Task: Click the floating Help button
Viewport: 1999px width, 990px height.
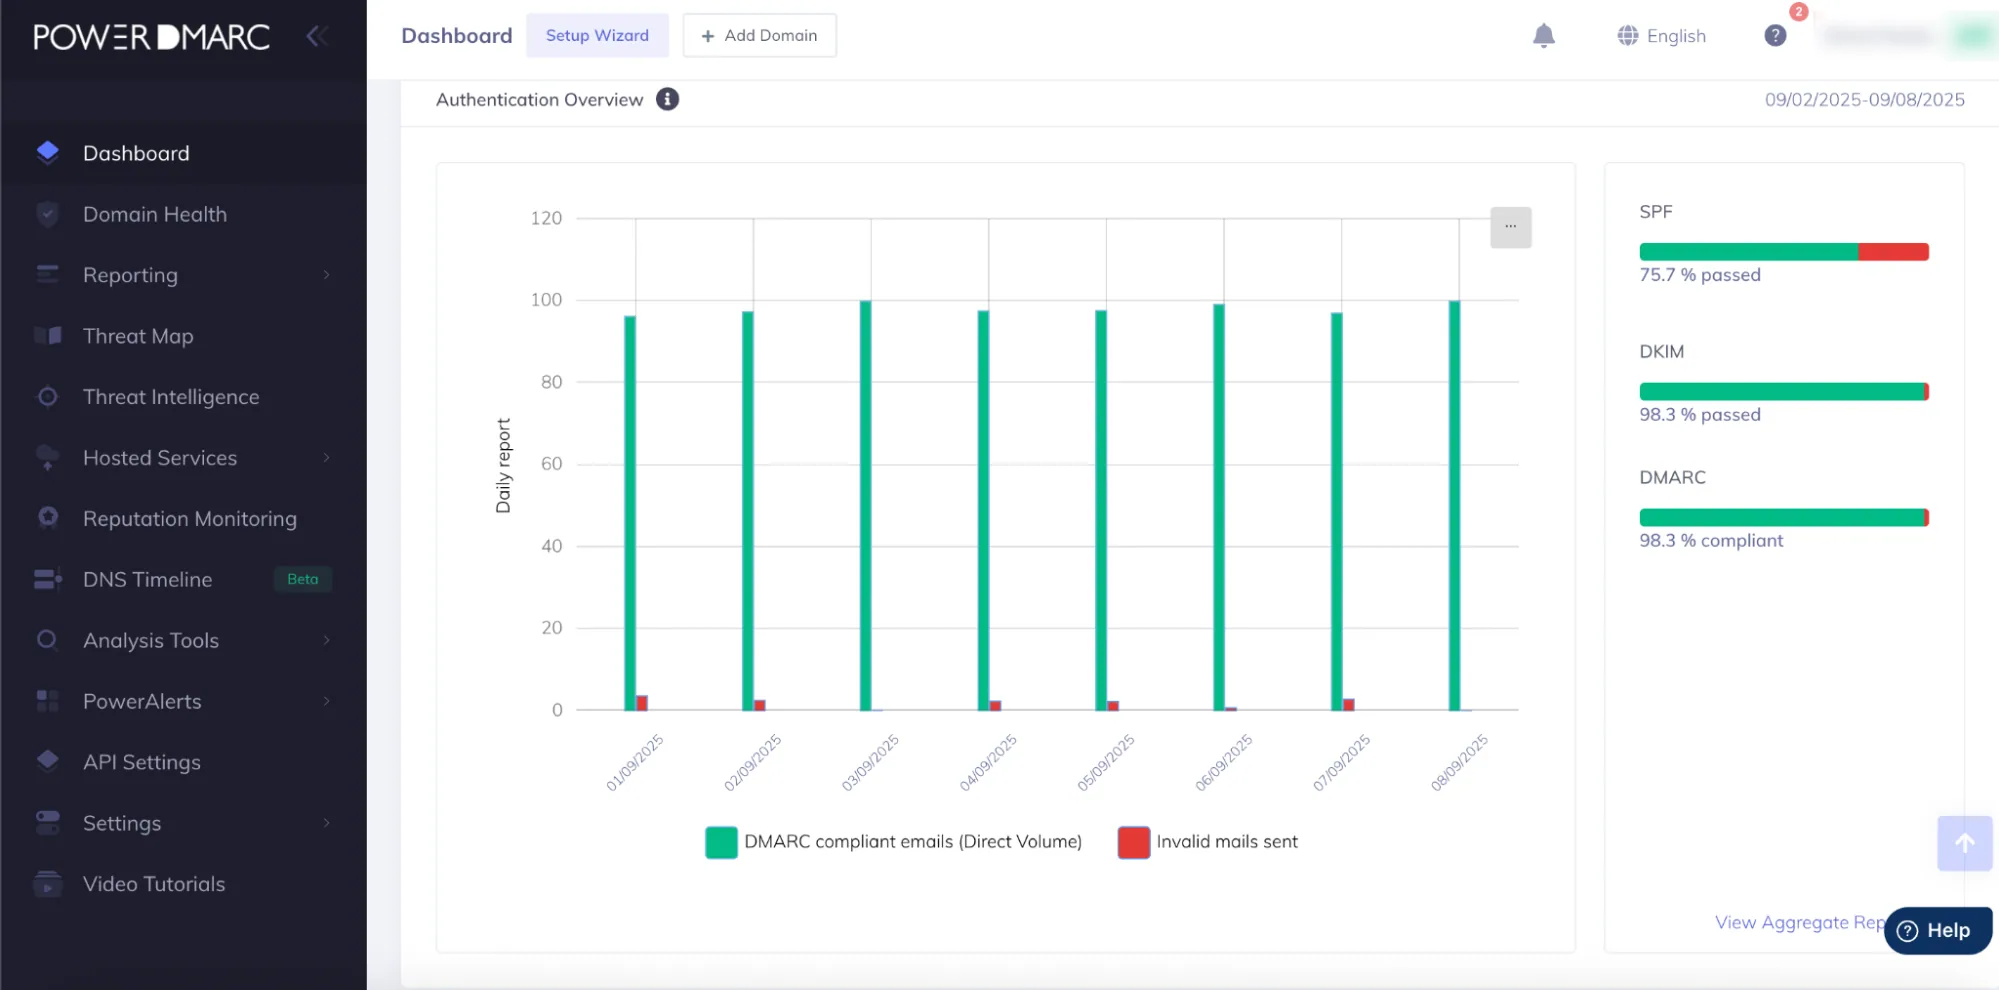Action: coord(1937,931)
